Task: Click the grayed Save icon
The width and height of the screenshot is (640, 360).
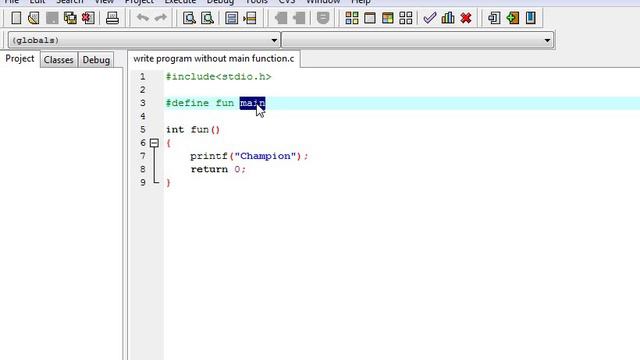Action: coord(52,18)
